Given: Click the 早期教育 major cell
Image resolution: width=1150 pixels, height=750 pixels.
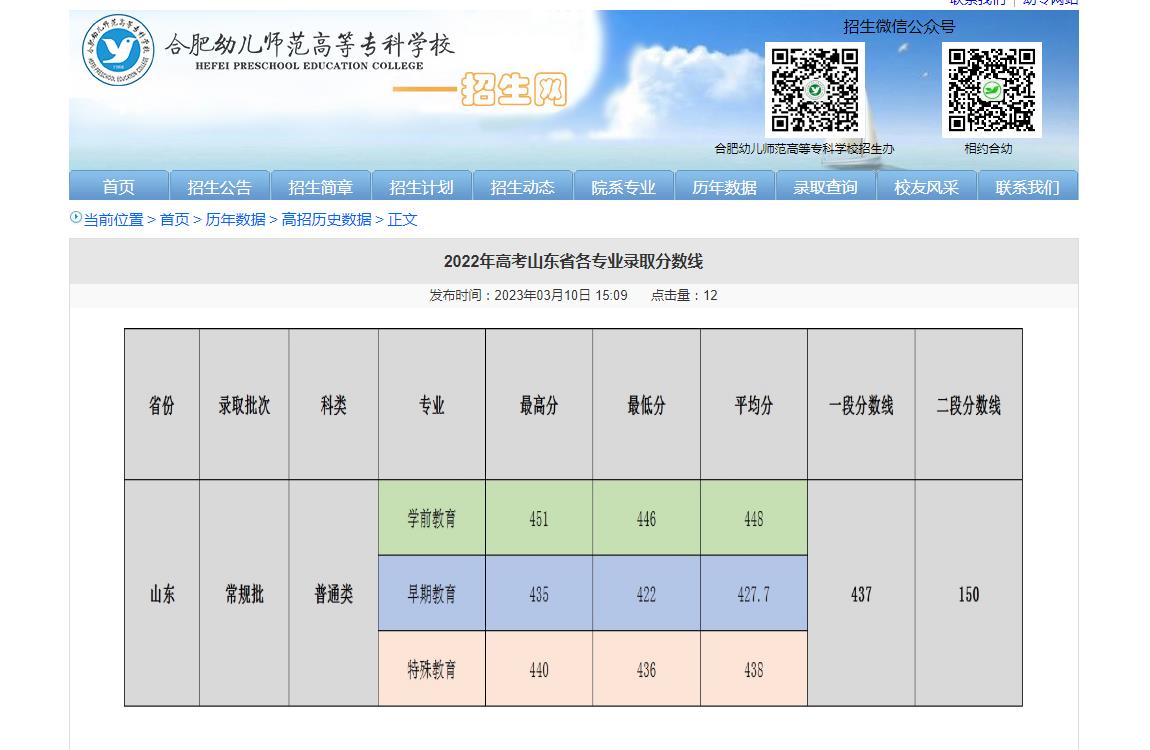Looking at the screenshot, I should (432, 593).
